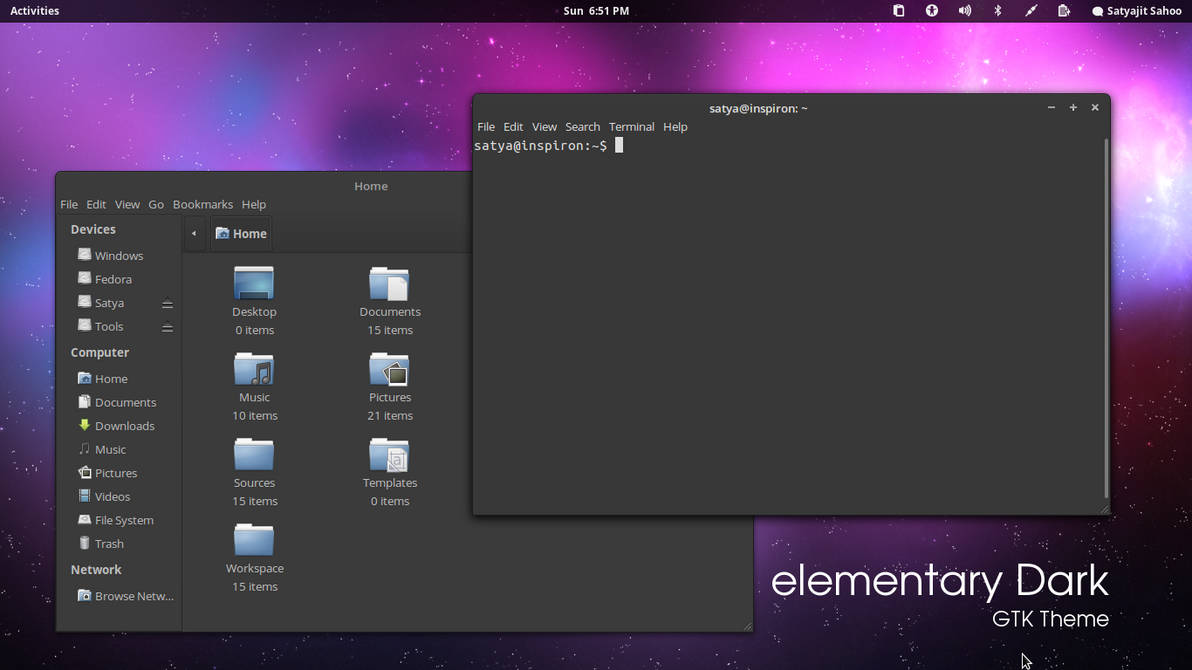Open the Pictures folder icon in Home view
This screenshot has height=670, width=1192.
(x=389, y=369)
